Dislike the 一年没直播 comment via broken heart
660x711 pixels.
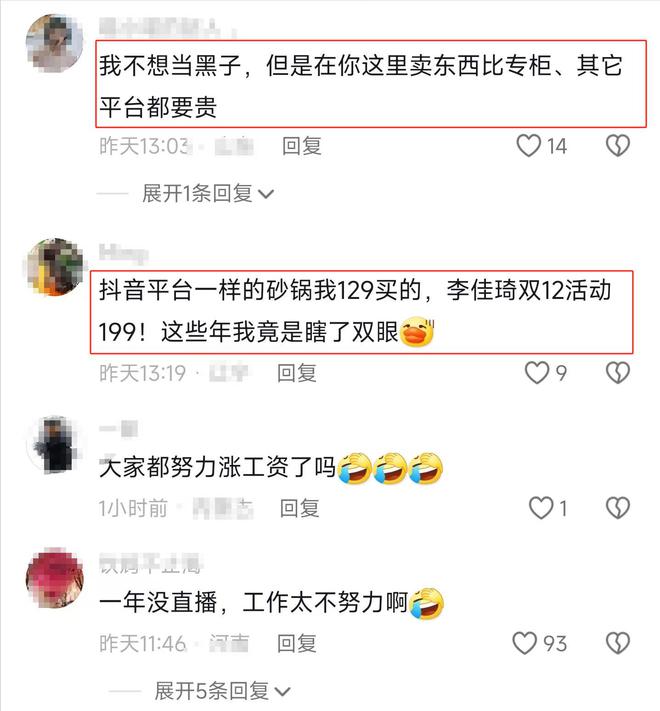click(x=618, y=643)
